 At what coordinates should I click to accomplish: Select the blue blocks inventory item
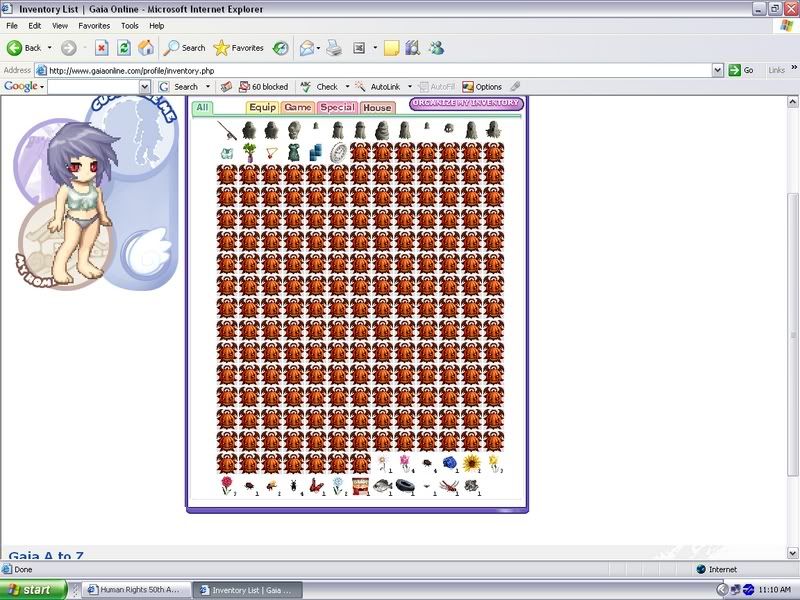click(316, 153)
